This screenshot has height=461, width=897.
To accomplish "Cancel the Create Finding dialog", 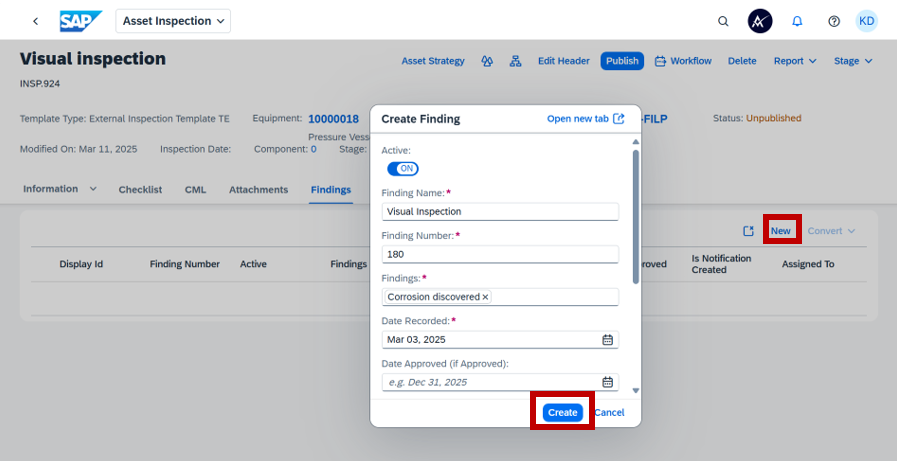I will (x=609, y=412).
